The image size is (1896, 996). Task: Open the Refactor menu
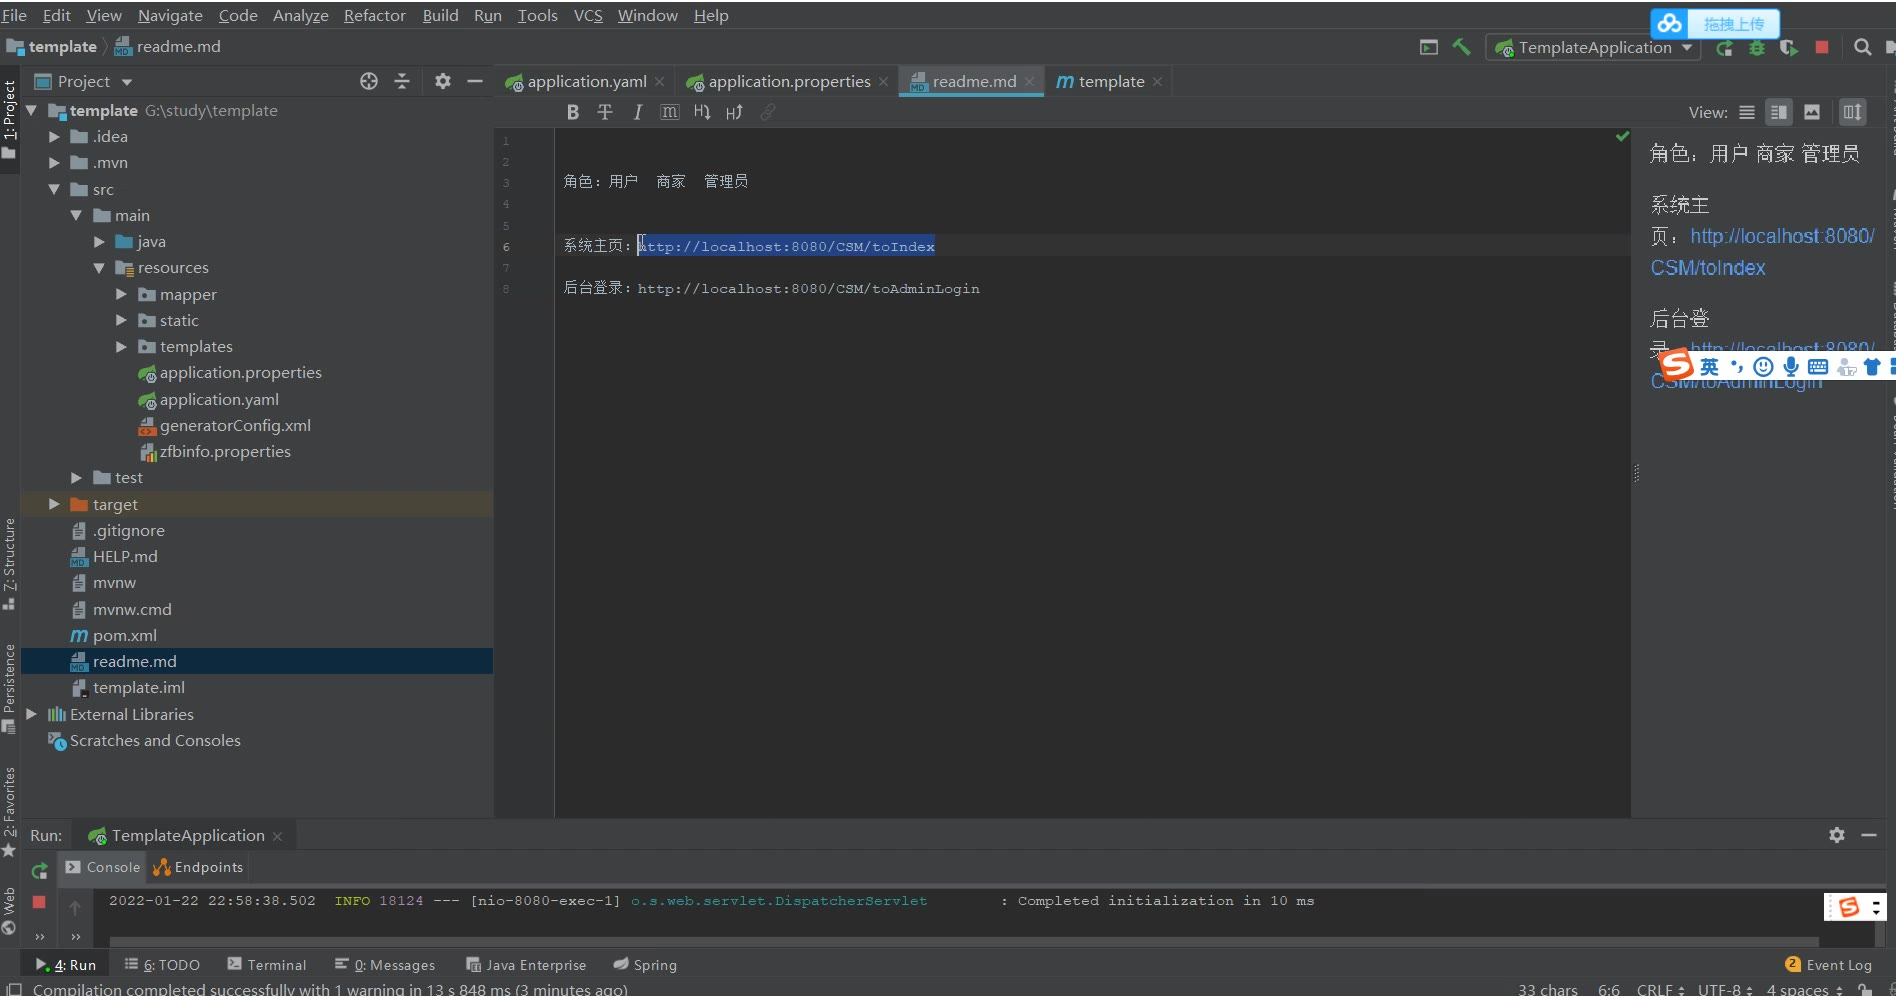pos(374,15)
